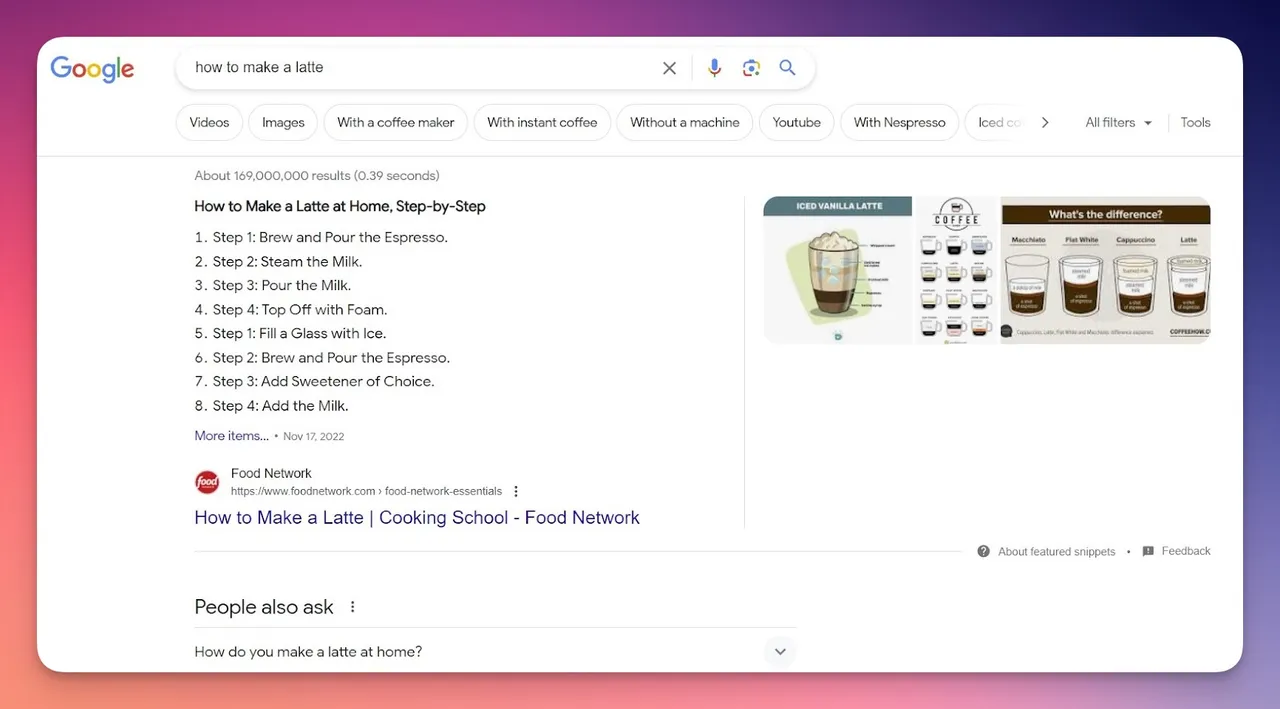Screen dimensions: 1280x709
Task: Click the search query input field
Action: click(420, 68)
